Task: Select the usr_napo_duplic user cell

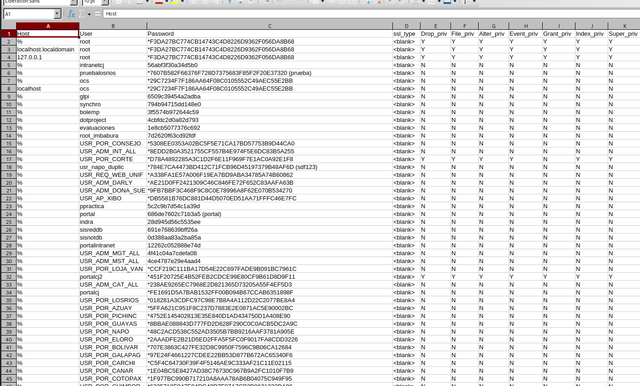Action: 113,167
